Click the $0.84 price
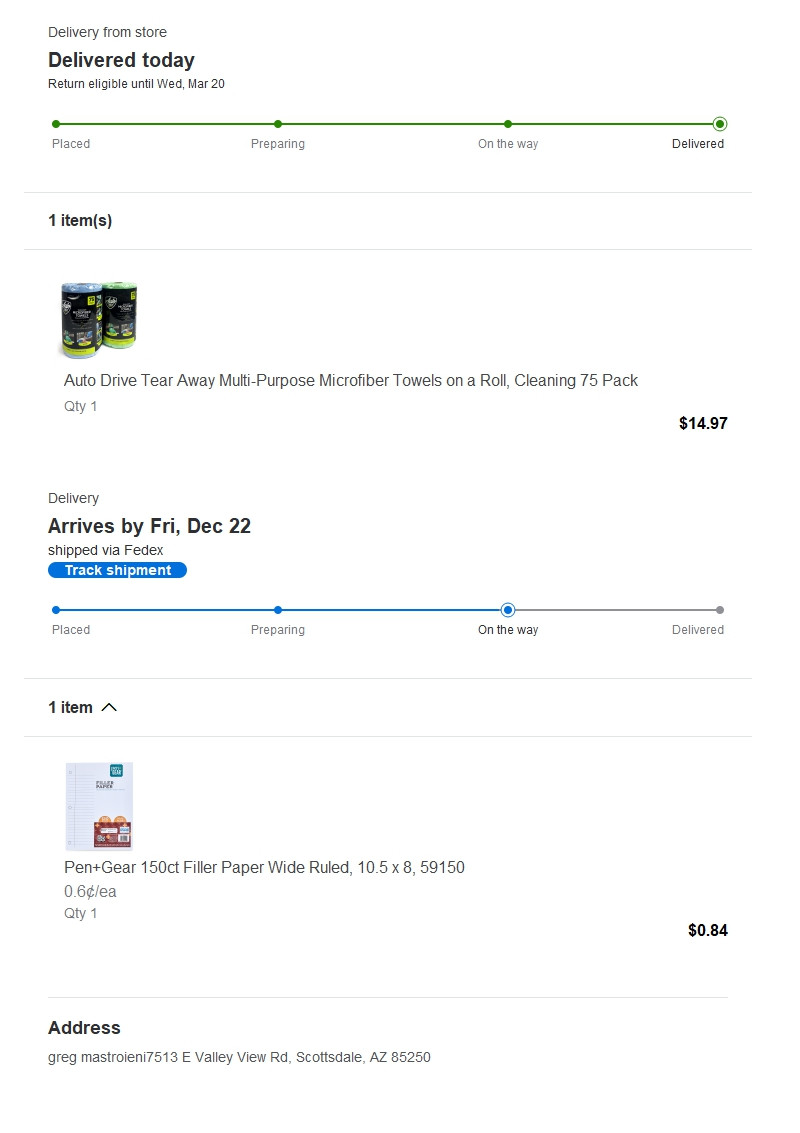Viewport: 800px width, 1133px height. [x=707, y=930]
